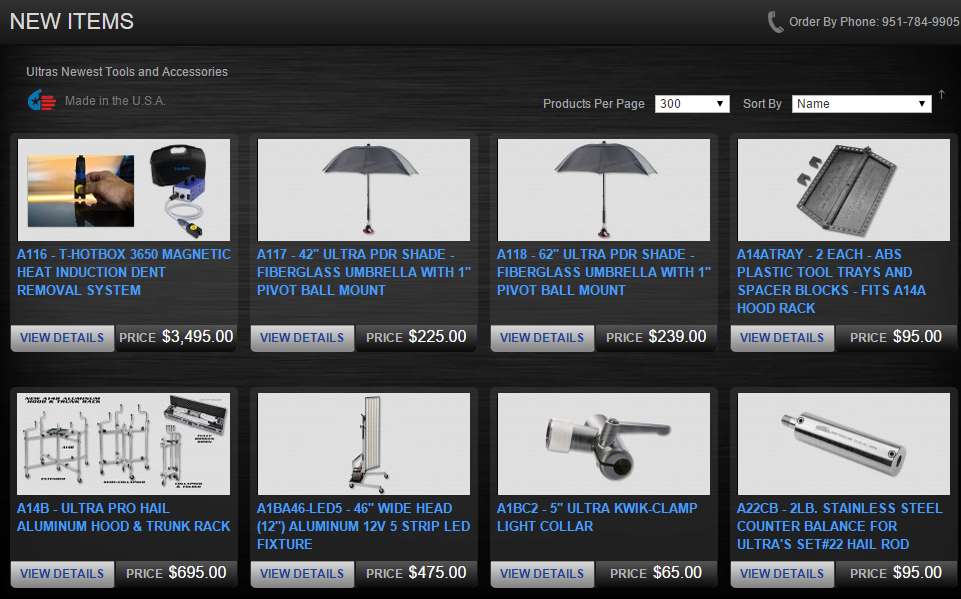Click the NEW ITEMS page heading
The height and width of the screenshot is (599, 961).
coord(72,21)
